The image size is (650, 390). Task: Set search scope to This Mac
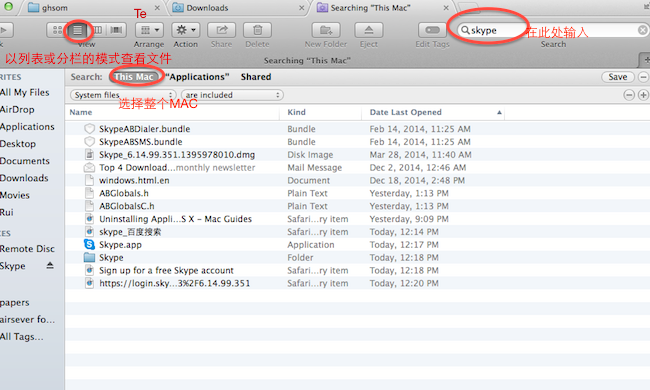(x=134, y=77)
